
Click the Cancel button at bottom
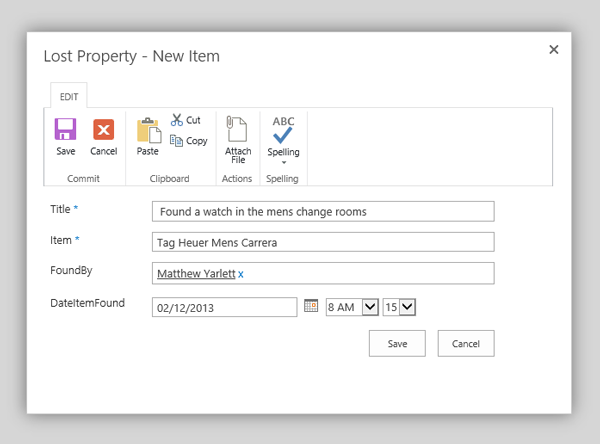tap(466, 344)
